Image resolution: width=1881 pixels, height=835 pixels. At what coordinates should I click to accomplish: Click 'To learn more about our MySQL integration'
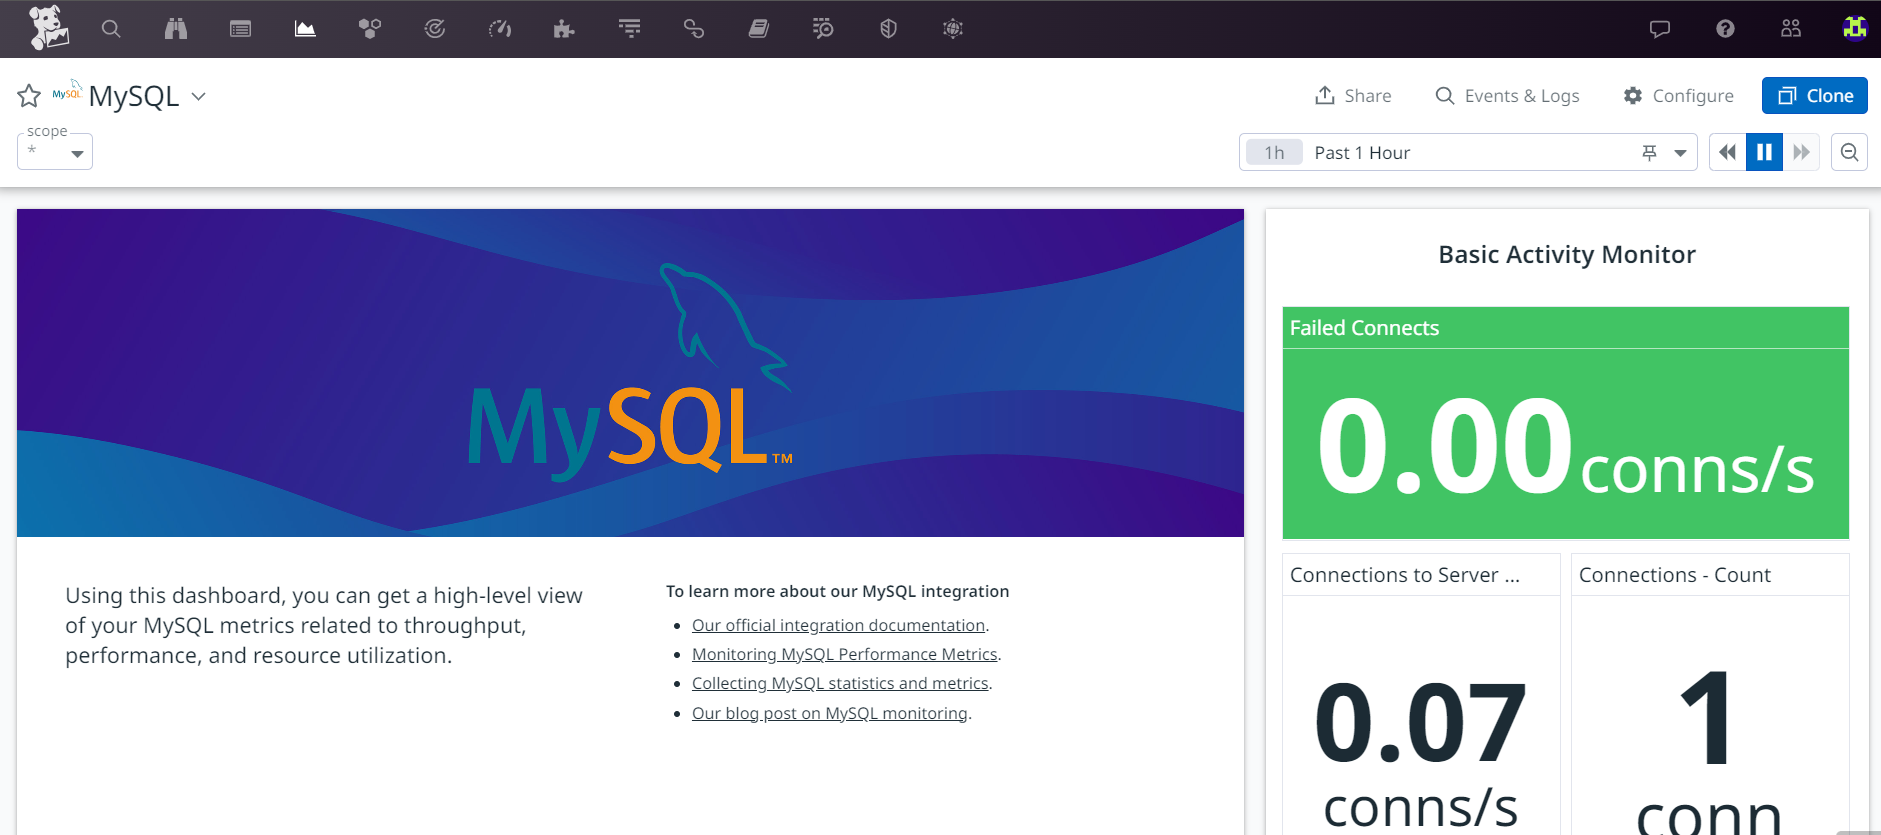click(x=838, y=591)
